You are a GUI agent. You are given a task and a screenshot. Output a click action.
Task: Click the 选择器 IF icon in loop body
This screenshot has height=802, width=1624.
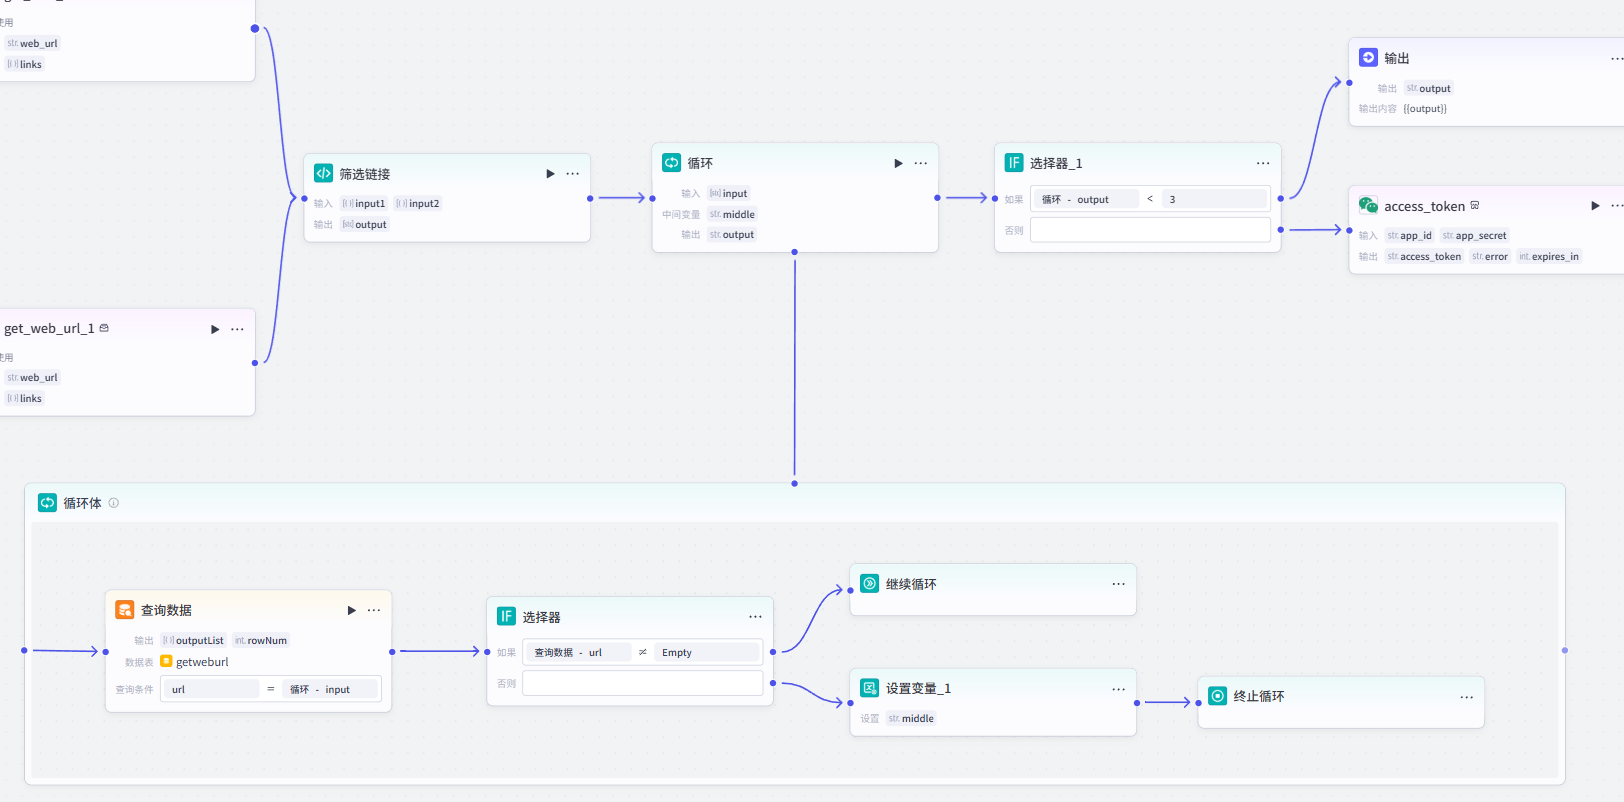pyautogui.click(x=506, y=616)
